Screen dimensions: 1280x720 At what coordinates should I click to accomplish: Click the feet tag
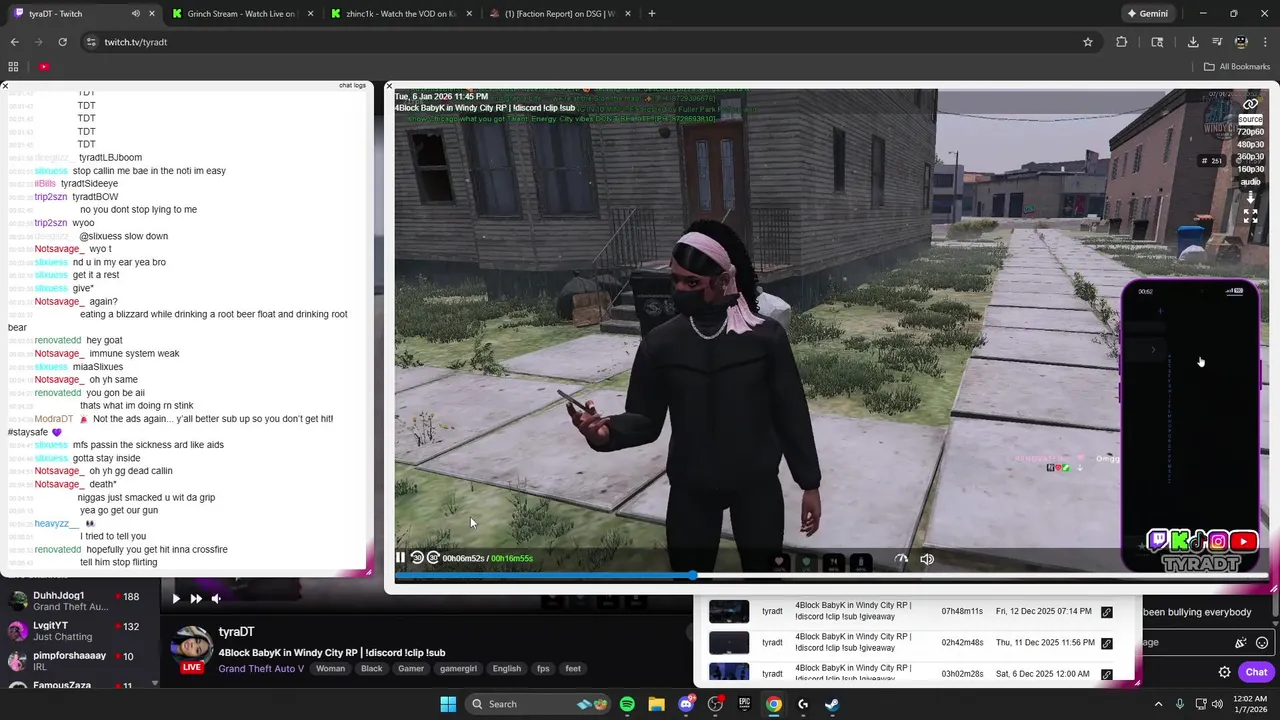click(x=573, y=668)
